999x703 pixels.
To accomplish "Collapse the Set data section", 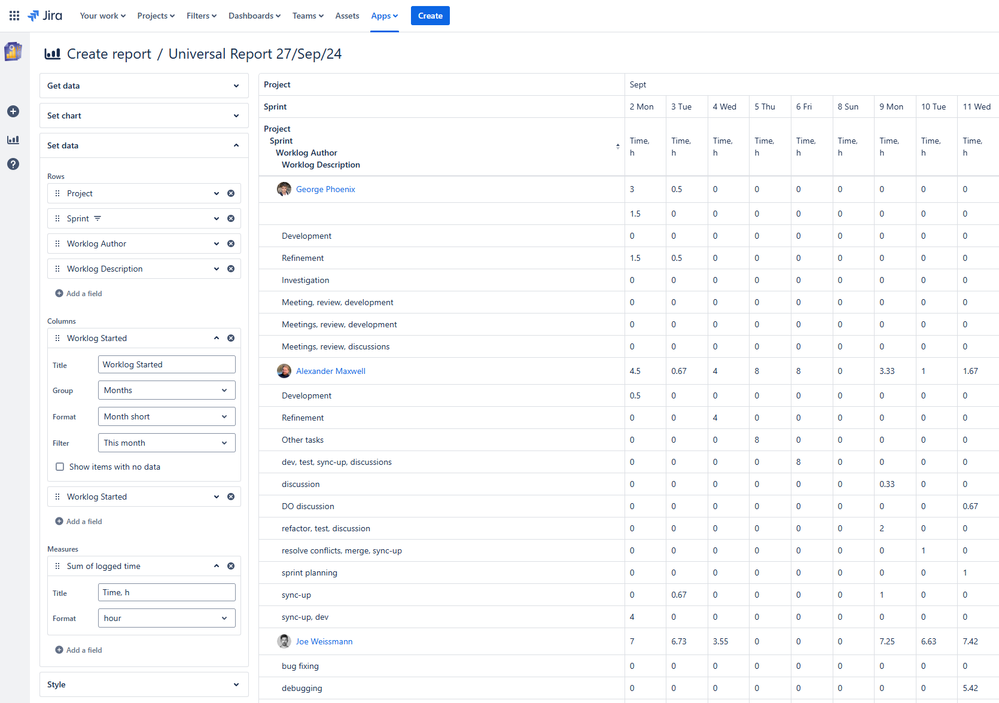I will [144, 145].
